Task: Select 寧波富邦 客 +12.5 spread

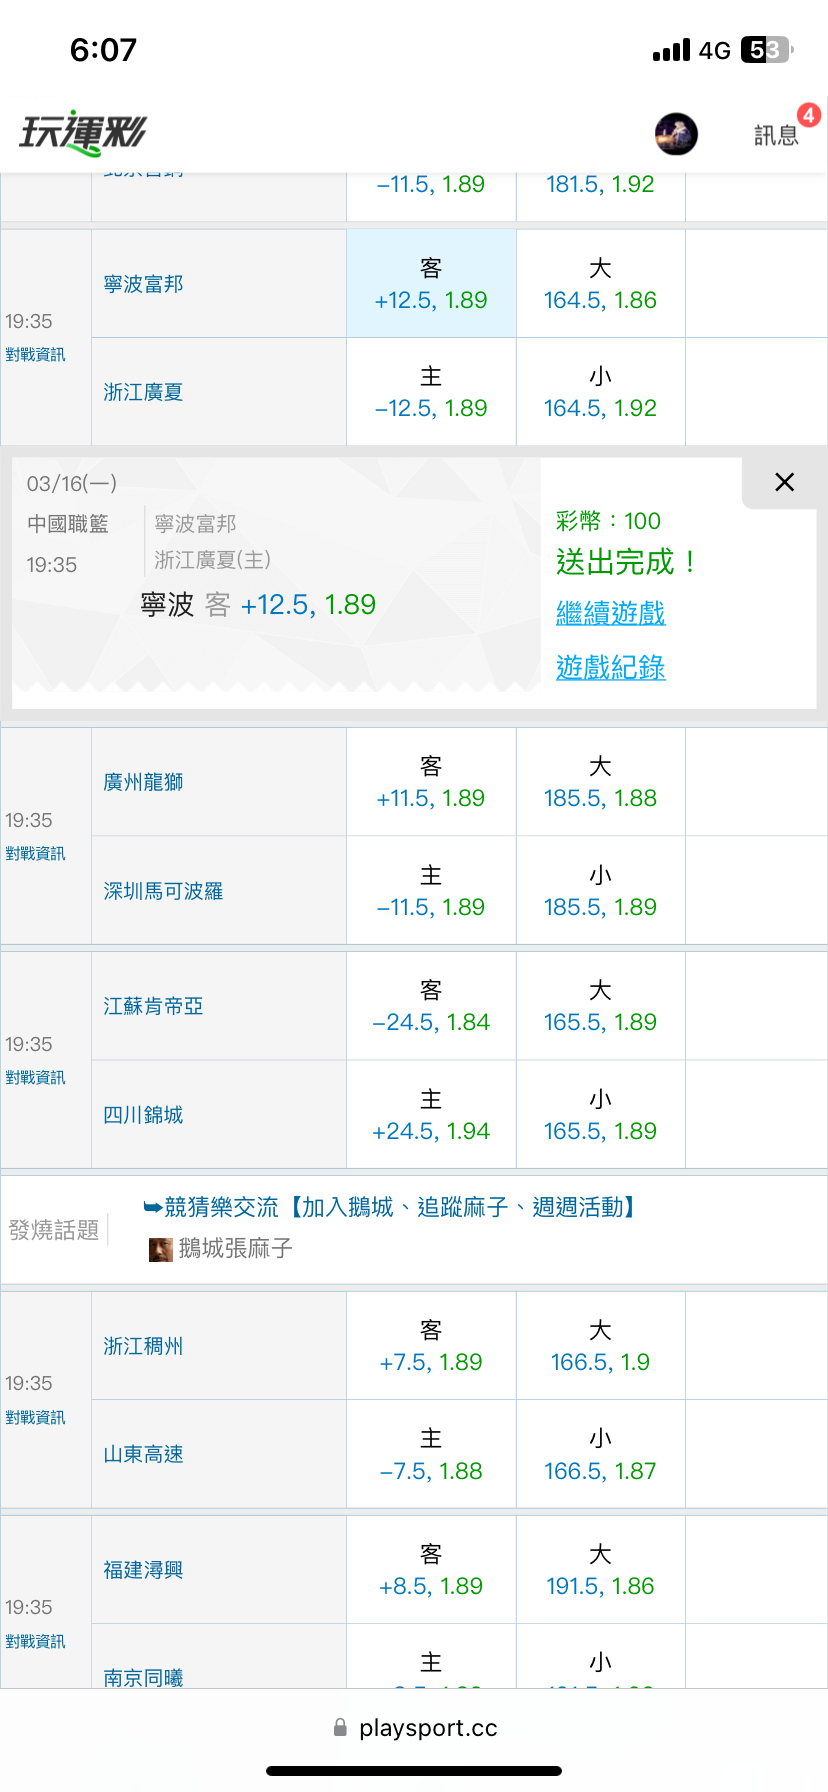Action: point(431,285)
